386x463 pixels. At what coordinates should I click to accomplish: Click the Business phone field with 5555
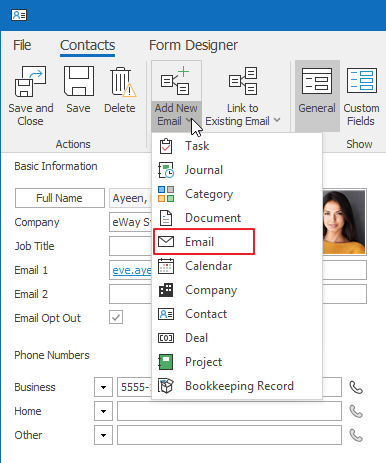click(134, 387)
